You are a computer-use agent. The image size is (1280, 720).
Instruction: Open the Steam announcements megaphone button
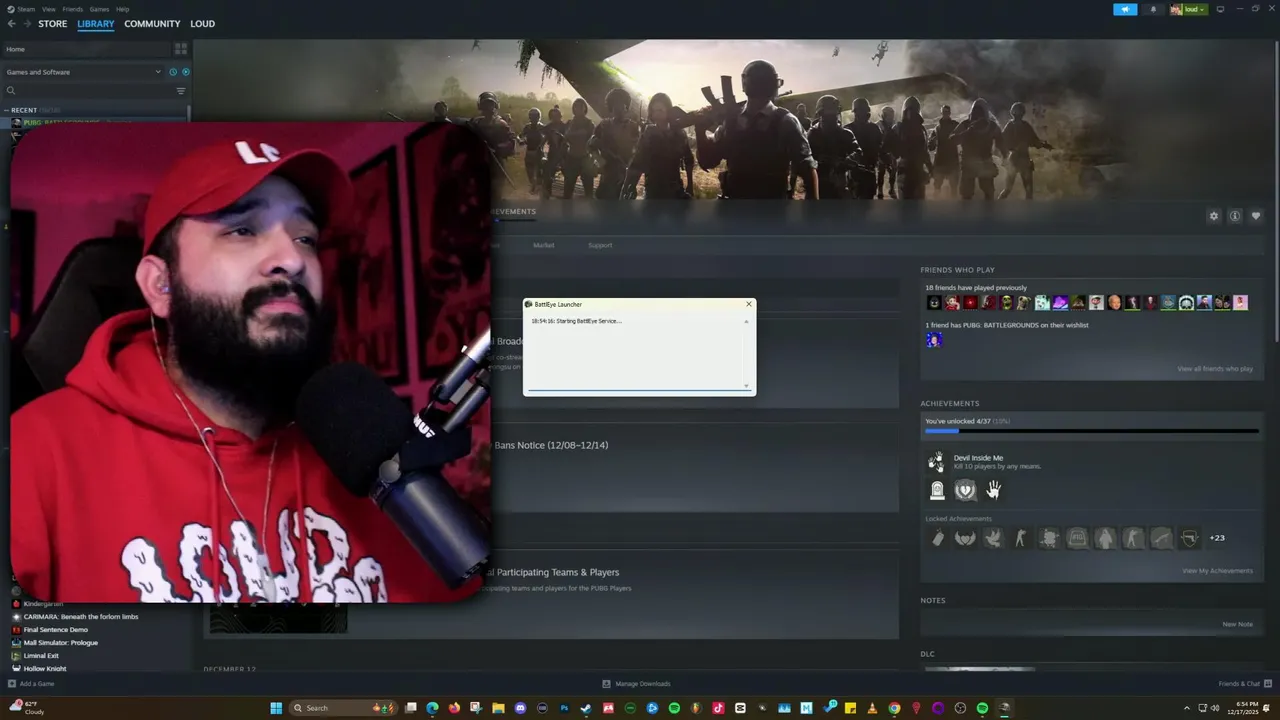1125,9
